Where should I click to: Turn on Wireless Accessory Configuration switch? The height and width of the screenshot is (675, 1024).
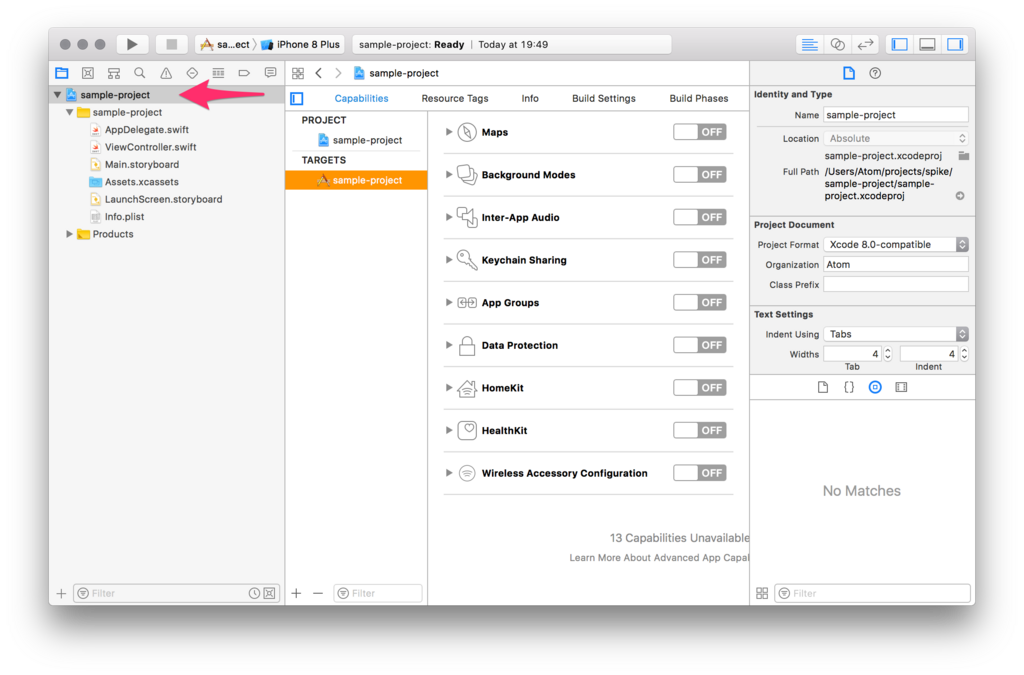[x=699, y=473]
